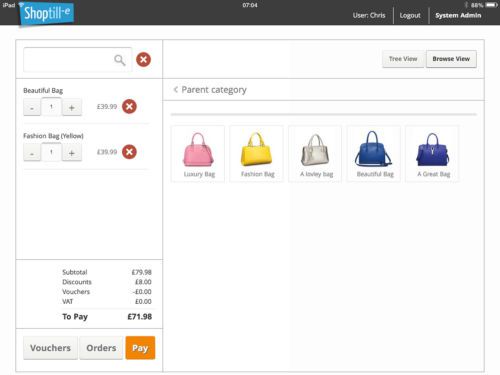This screenshot has width=500, height=375.
Task: Remove Beautiful Bag from the basket
Action: pyautogui.click(x=129, y=107)
